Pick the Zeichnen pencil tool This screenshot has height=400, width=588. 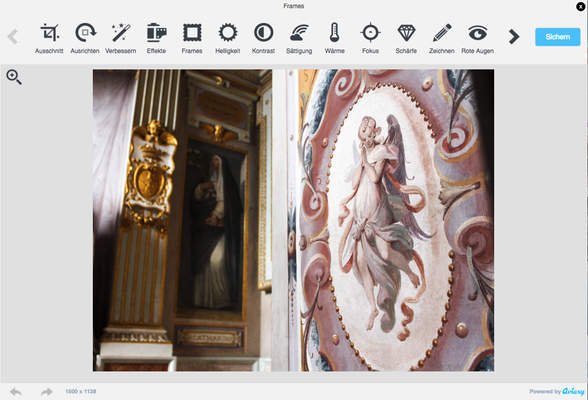pos(442,38)
